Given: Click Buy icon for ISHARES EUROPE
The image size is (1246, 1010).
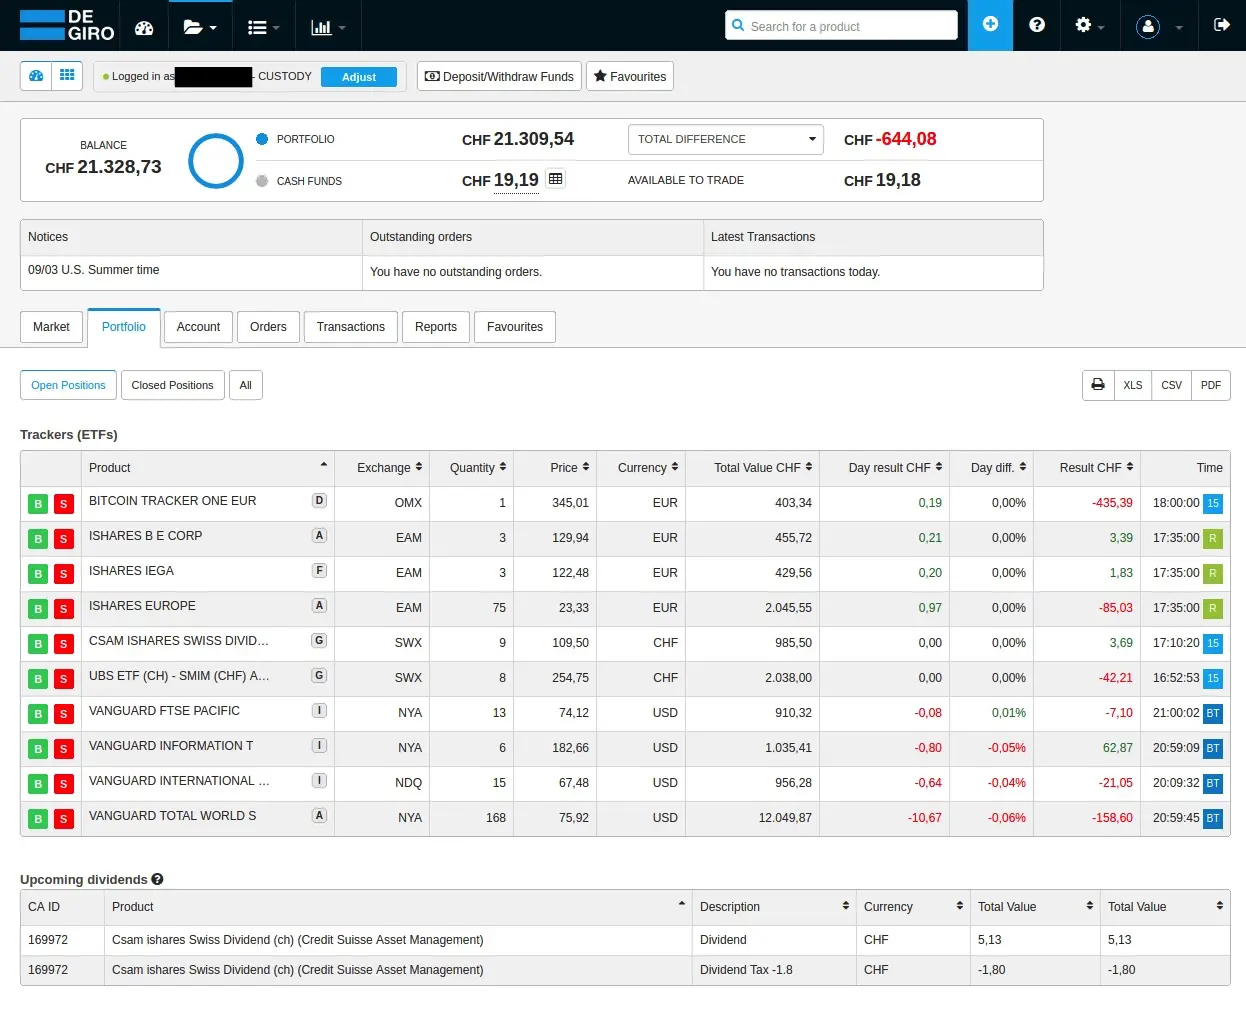Looking at the screenshot, I should pyautogui.click(x=38, y=609).
